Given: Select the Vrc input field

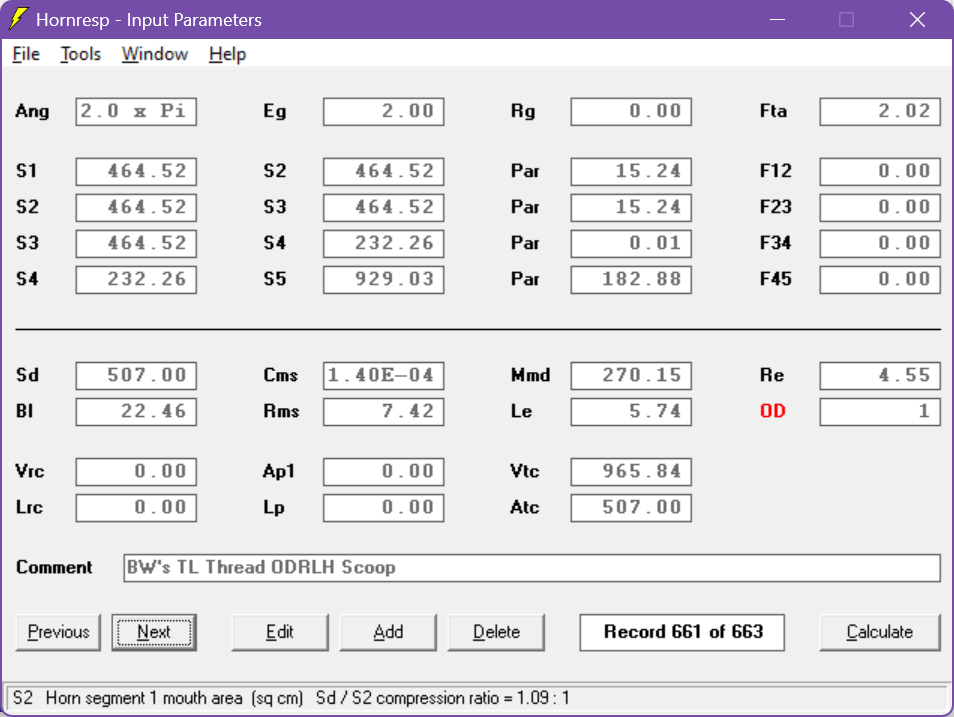Looking at the screenshot, I should point(136,472).
